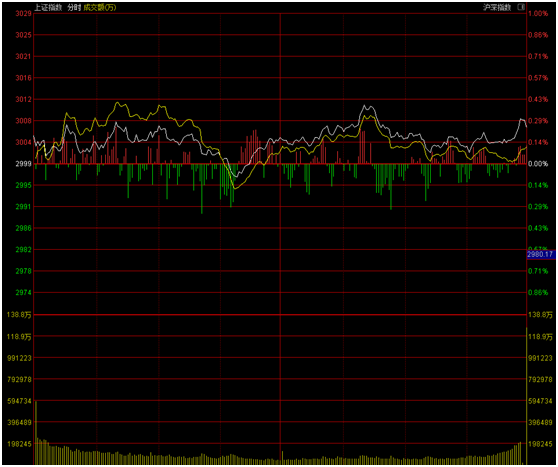558x467 pixels.
Task: Click the 3012 price axis label
Action: 23,99
